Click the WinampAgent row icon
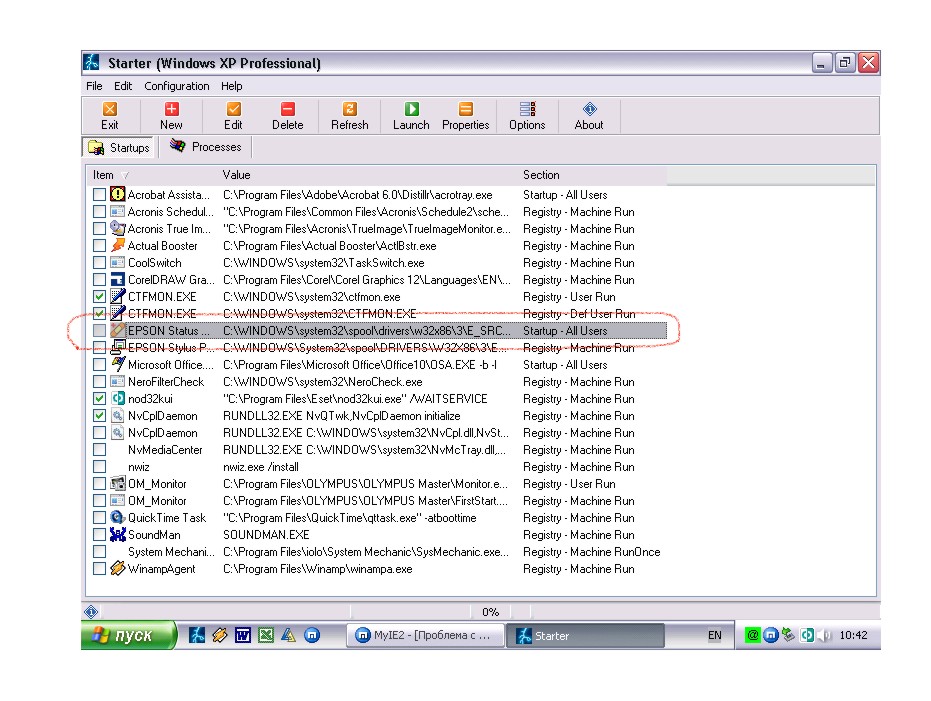 point(118,569)
